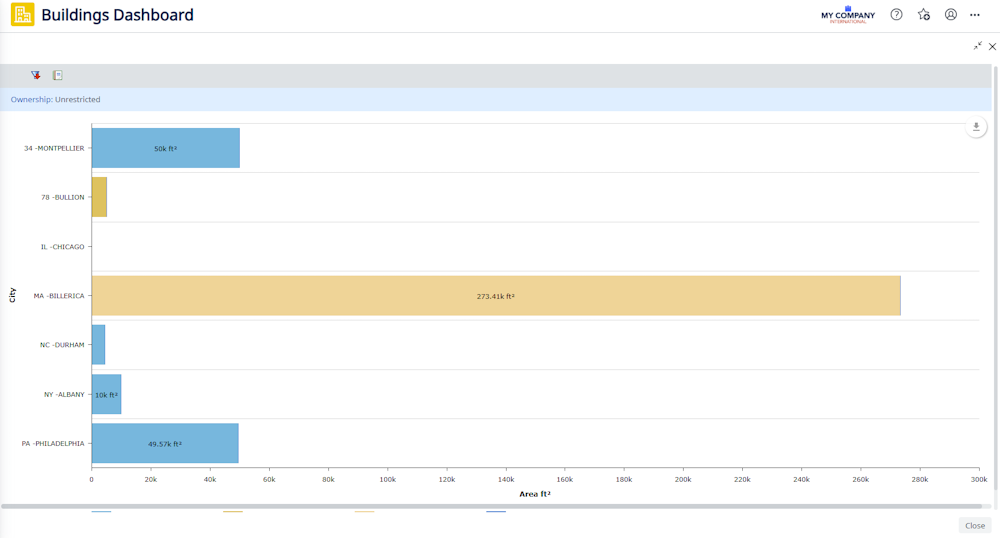This screenshot has width=1000, height=538.
Task: Click the 78 - BULLION axis label
Action: point(62,198)
